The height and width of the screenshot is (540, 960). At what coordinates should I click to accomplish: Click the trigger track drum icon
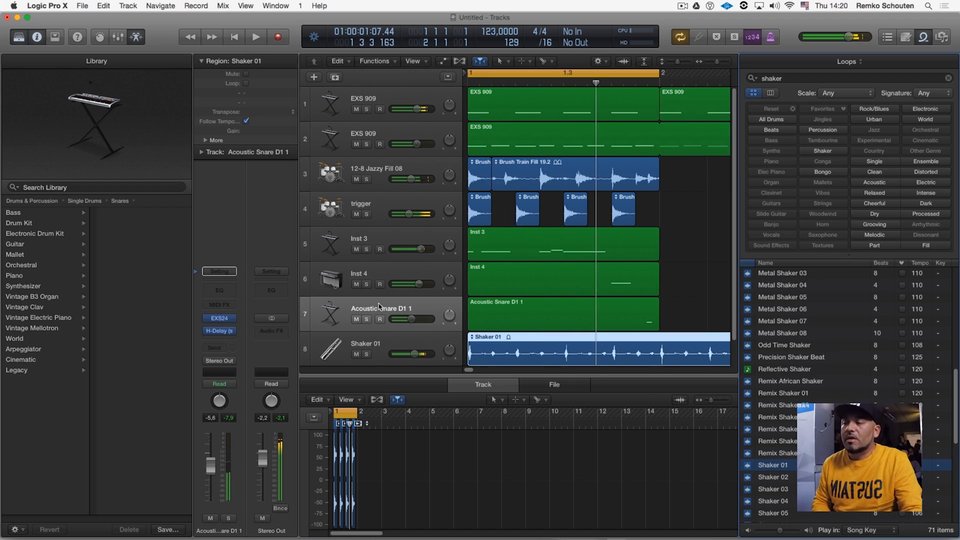tap(331, 209)
